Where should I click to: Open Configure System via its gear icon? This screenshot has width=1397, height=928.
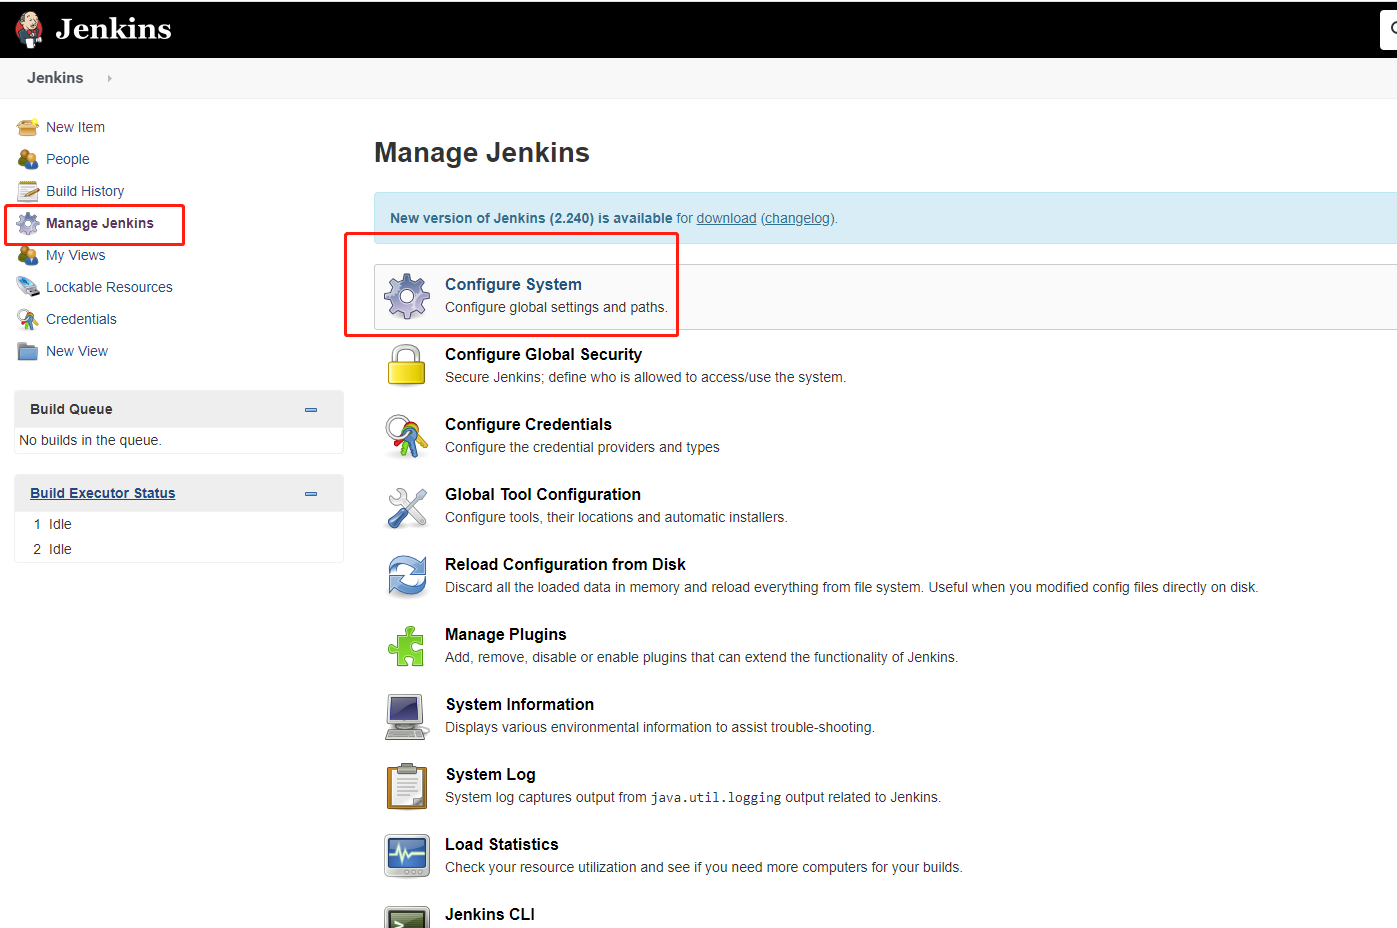tap(406, 296)
